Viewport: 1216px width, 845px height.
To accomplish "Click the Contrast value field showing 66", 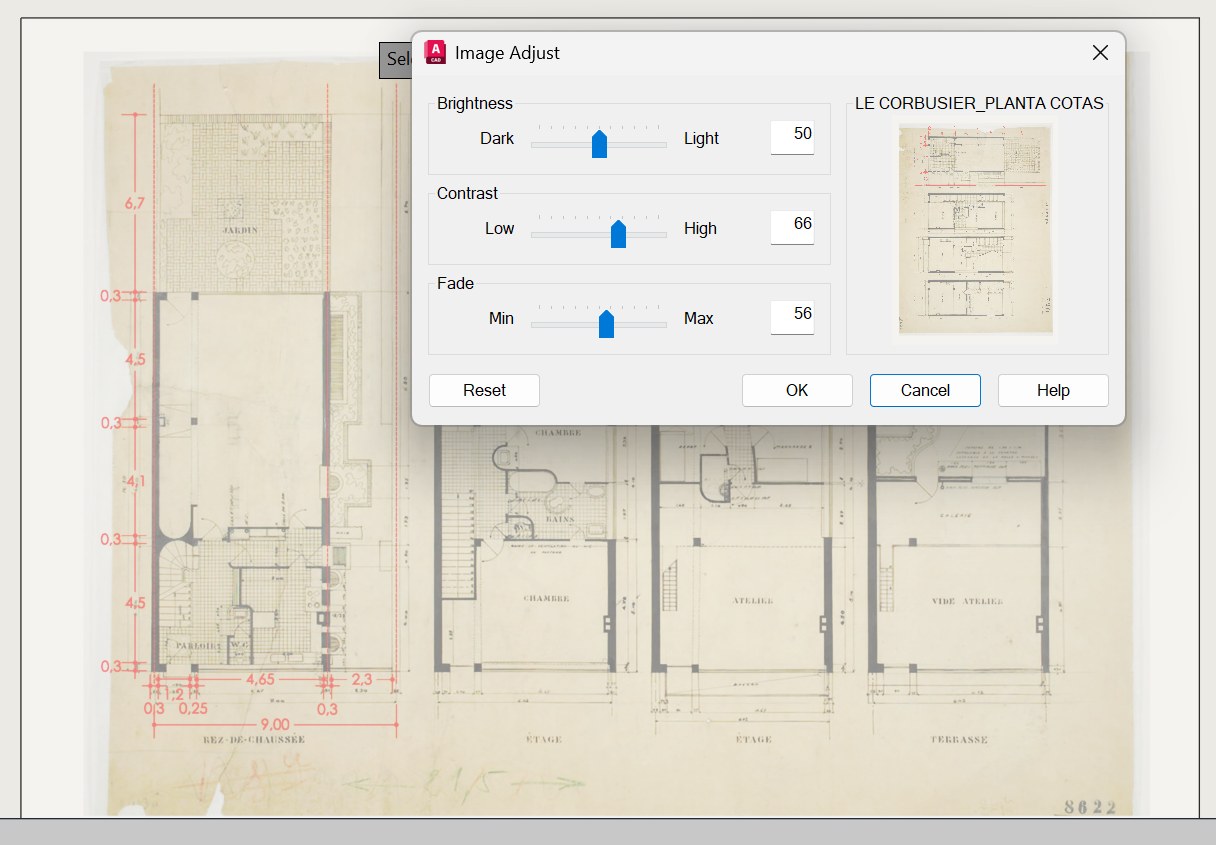I will 792,227.
